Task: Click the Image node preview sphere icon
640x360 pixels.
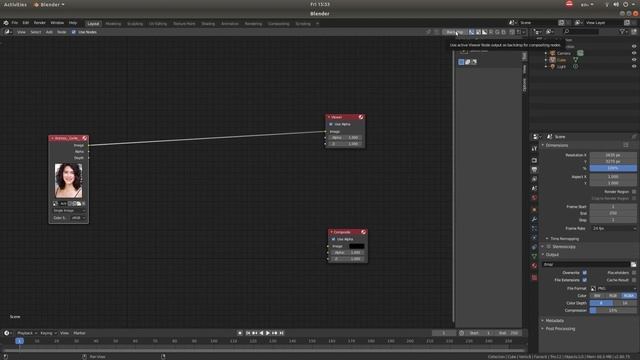Action: 84,138
